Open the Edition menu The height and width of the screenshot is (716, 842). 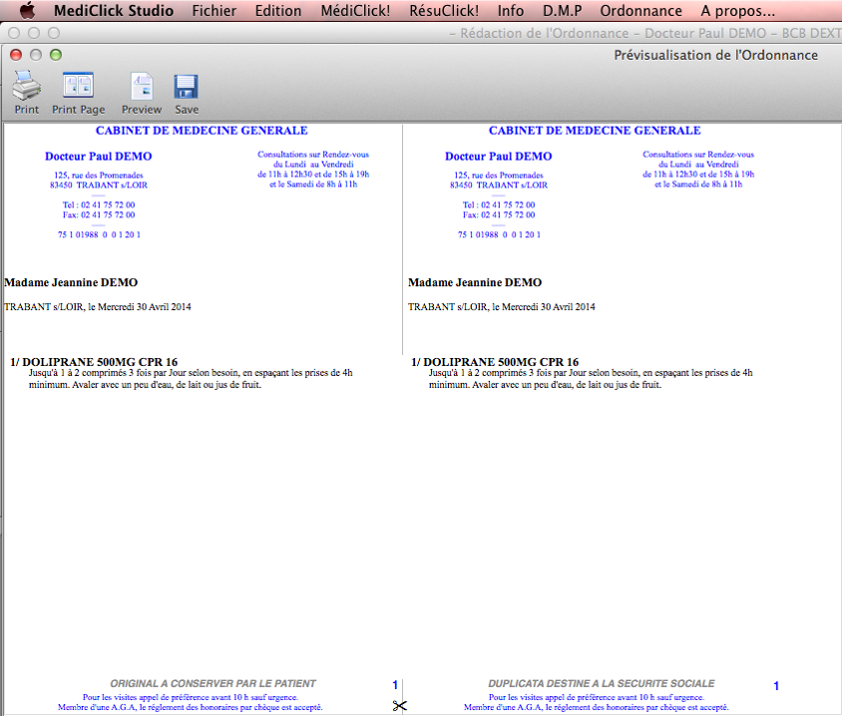pos(278,11)
